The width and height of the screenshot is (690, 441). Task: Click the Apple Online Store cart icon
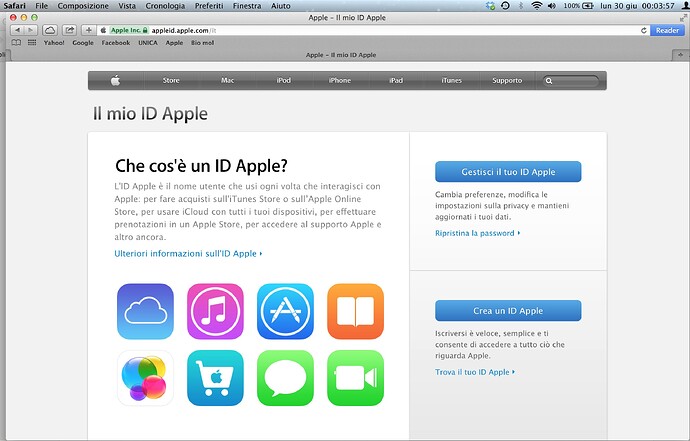pyautogui.click(x=215, y=378)
